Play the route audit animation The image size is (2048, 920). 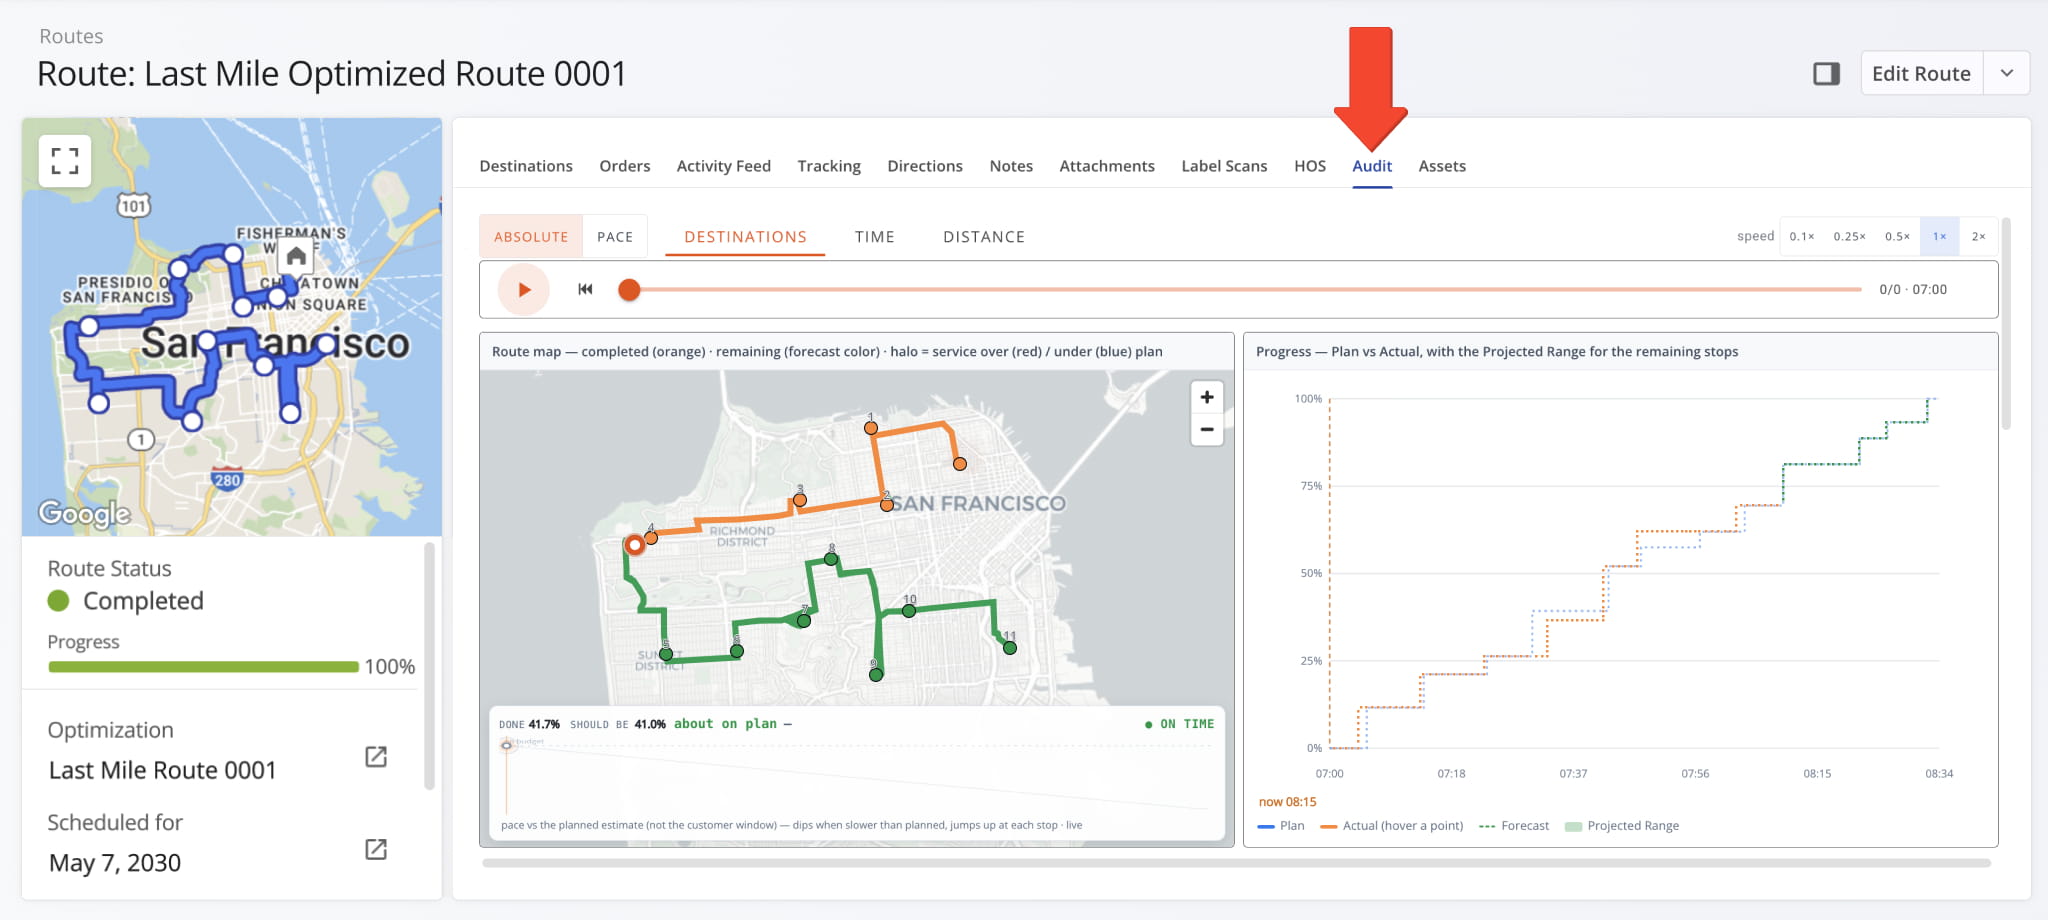point(524,290)
